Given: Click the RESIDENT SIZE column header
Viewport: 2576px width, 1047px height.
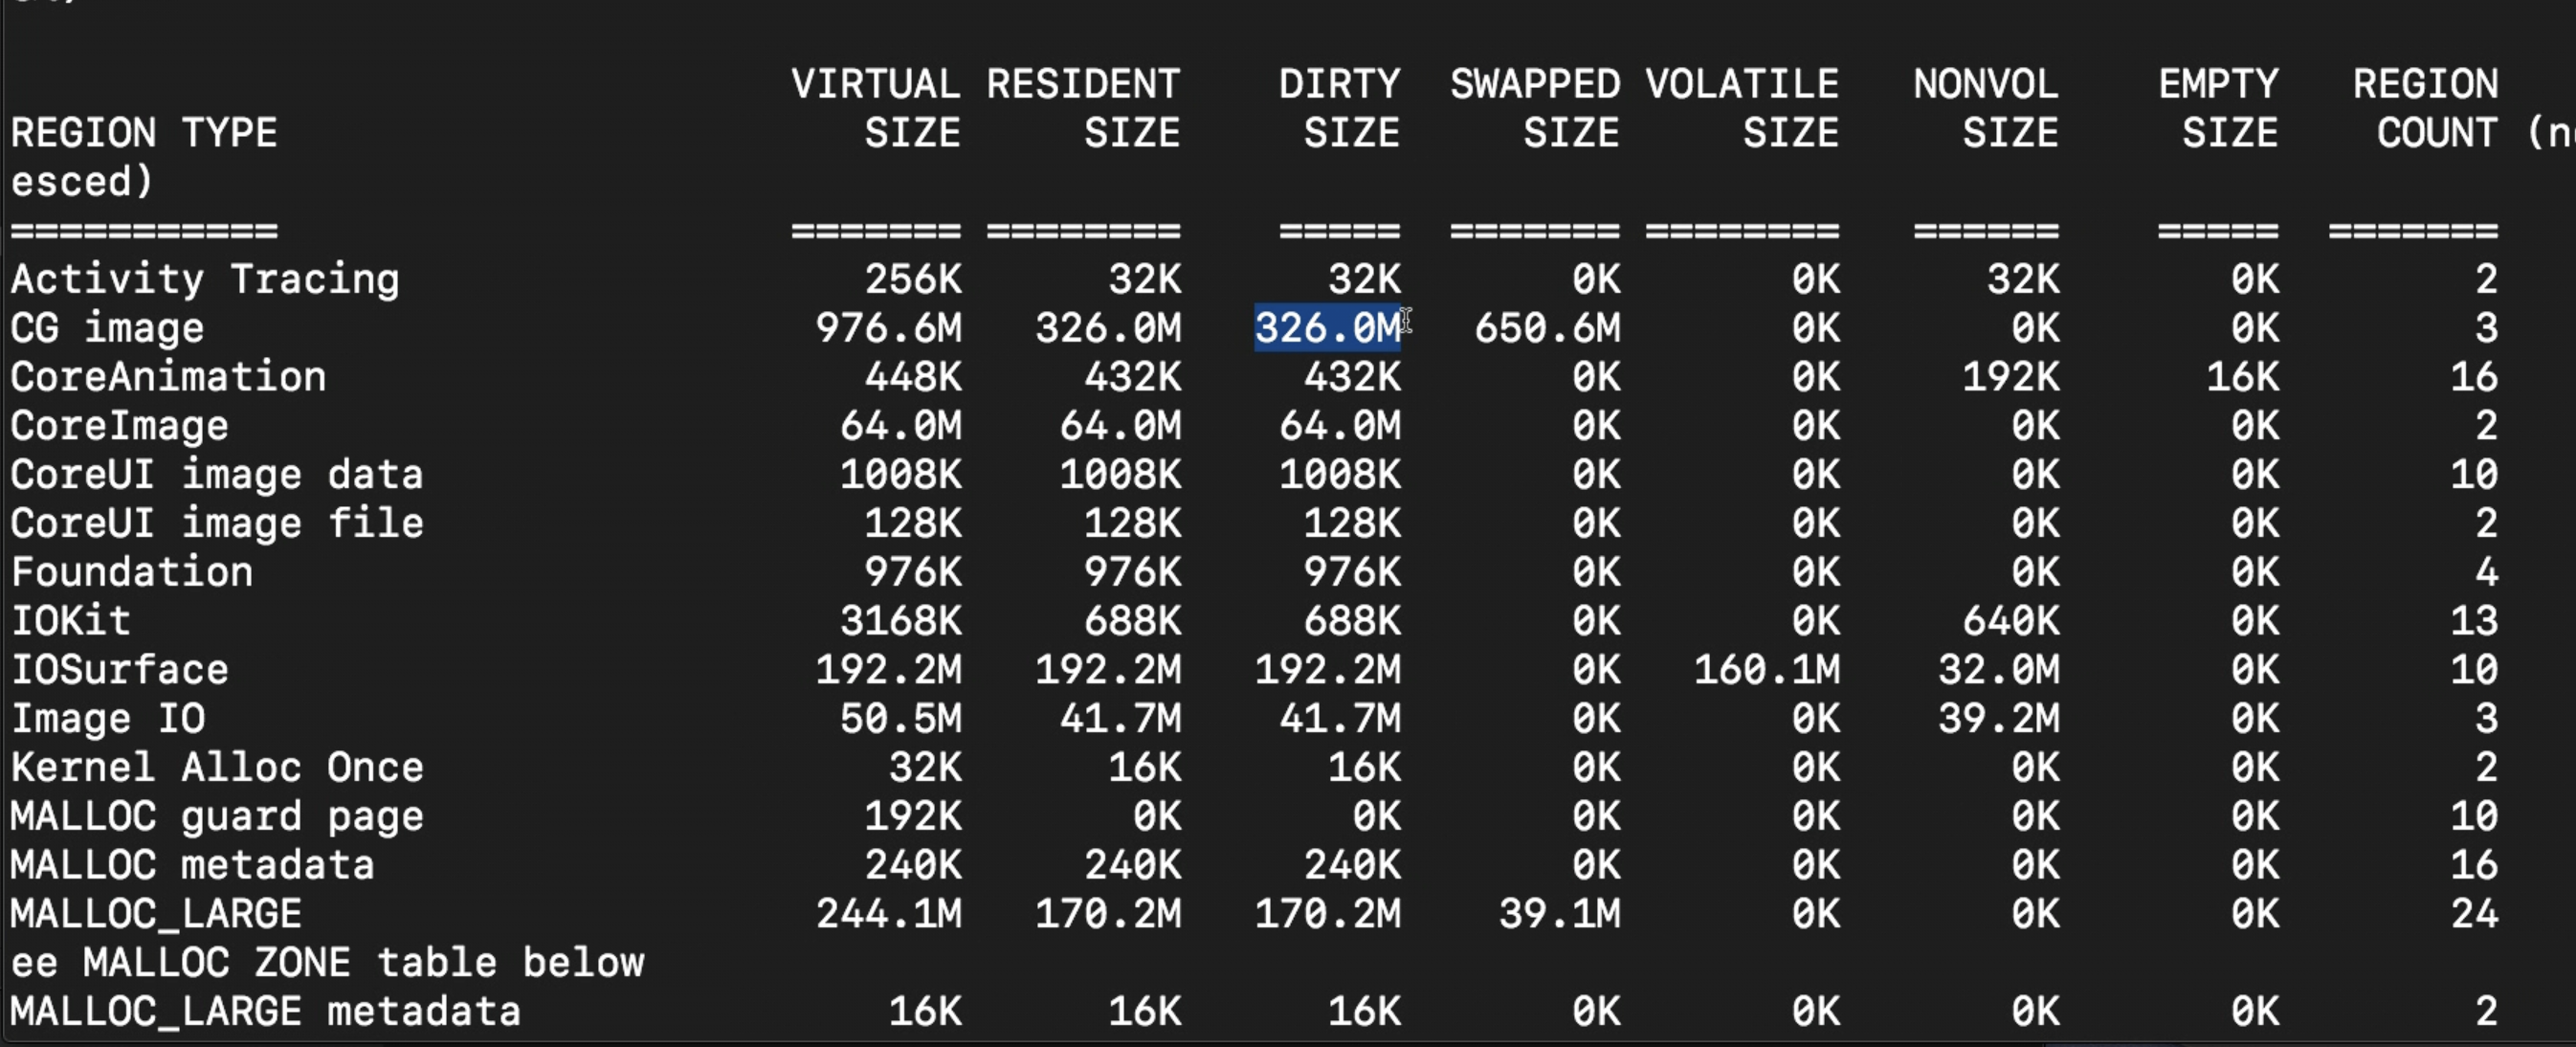Looking at the screenshot, I should 1083,108.
